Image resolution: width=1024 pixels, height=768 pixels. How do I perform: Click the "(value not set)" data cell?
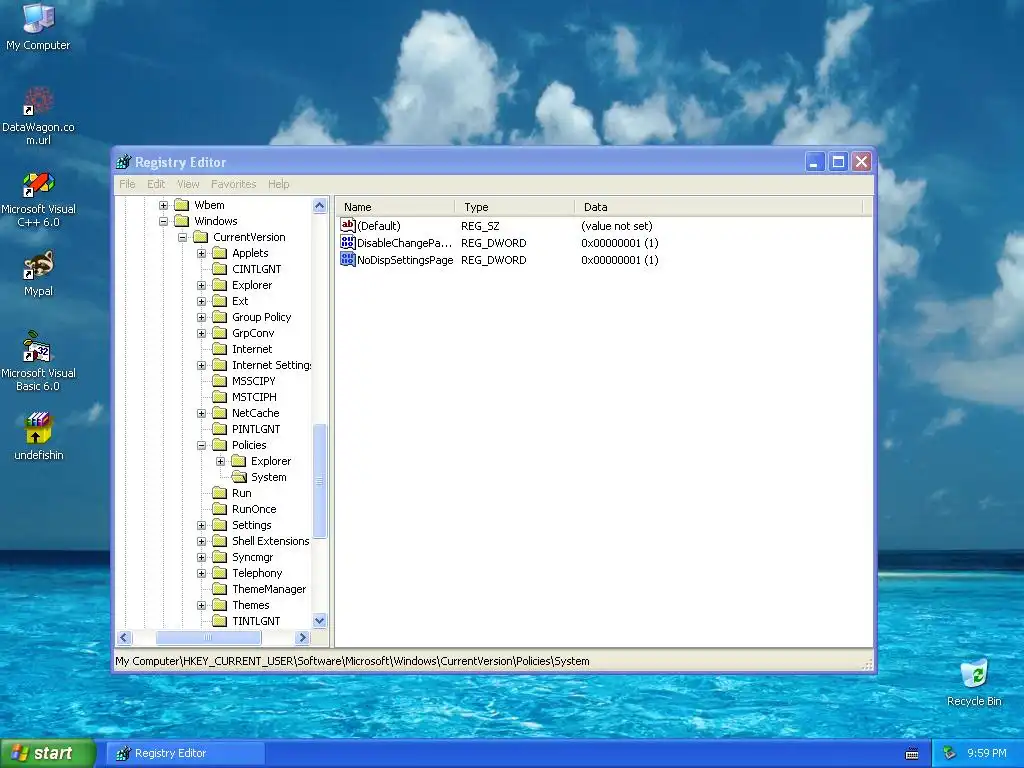tap(616, 226)
